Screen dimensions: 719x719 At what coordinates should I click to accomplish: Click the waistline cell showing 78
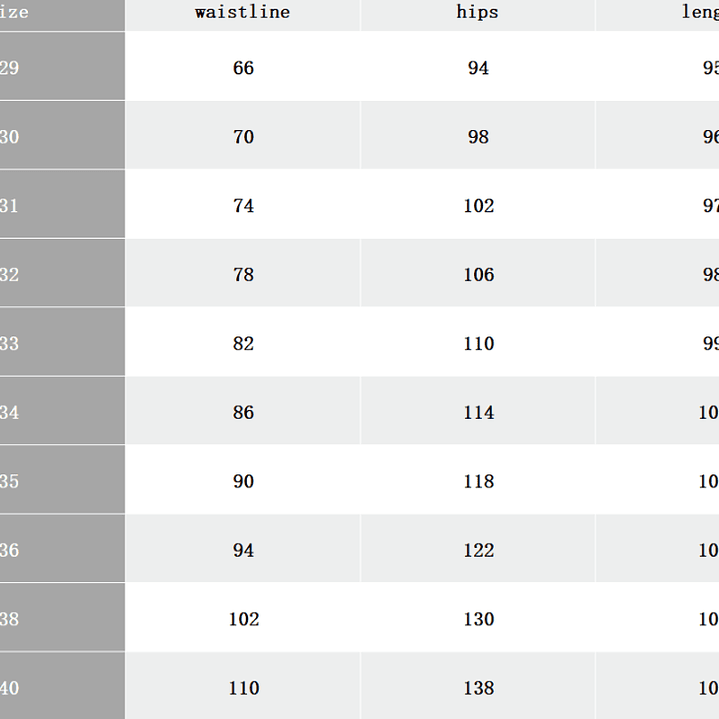point(243,275)
